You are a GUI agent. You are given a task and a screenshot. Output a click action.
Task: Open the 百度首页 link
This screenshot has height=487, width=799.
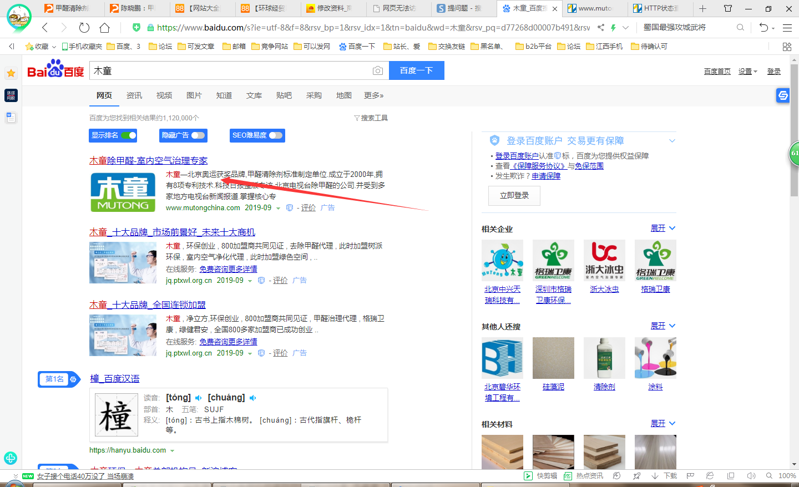[717, 71]
